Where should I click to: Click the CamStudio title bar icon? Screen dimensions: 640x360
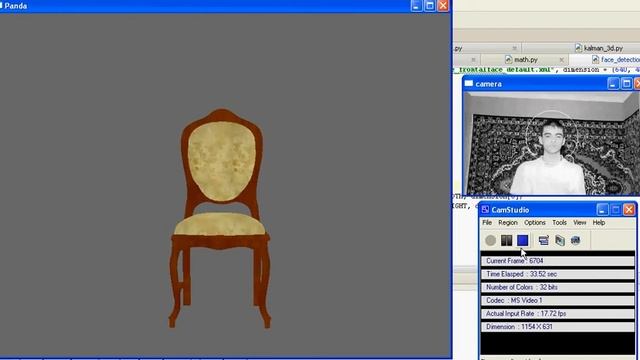click(485, 210)
